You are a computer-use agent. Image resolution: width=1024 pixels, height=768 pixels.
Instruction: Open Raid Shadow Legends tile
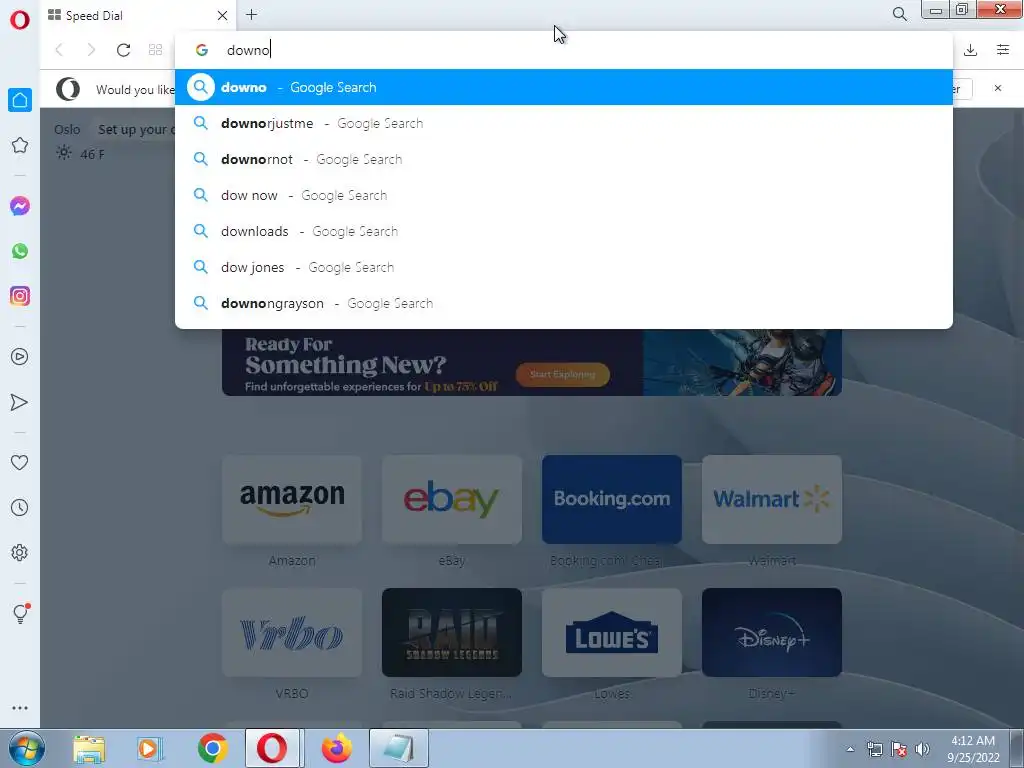click(x=452, y=632)
